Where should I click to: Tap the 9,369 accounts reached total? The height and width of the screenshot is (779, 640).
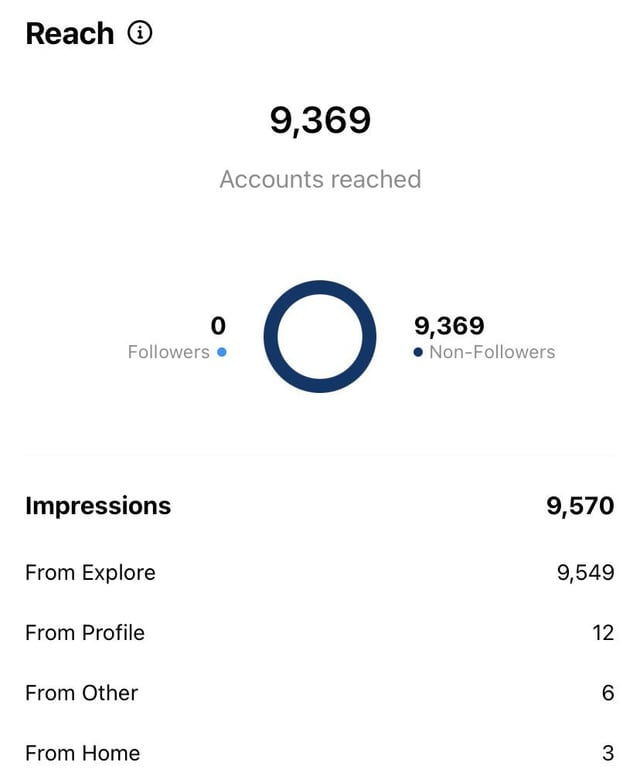point(320,121)
